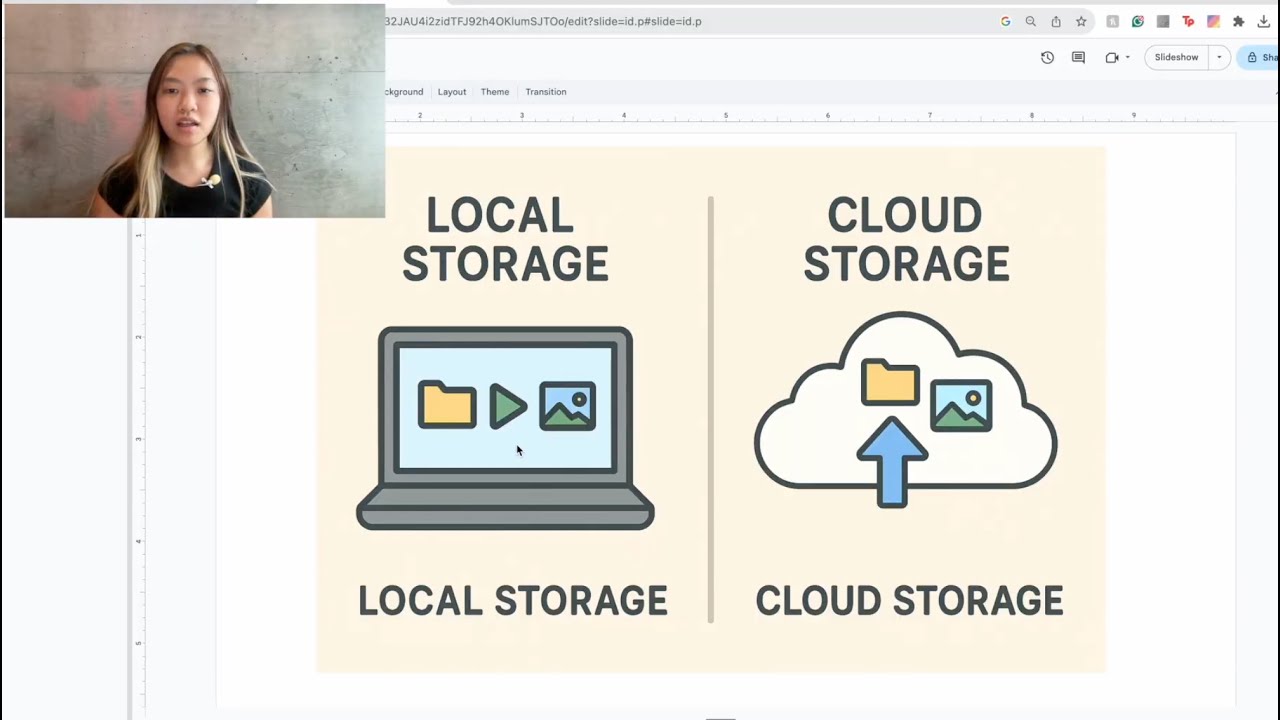Select the bottom CLOUD STORAGE caption
Image resolution: width=1280 pixels, height=720 pixels.
pos(909,601)
